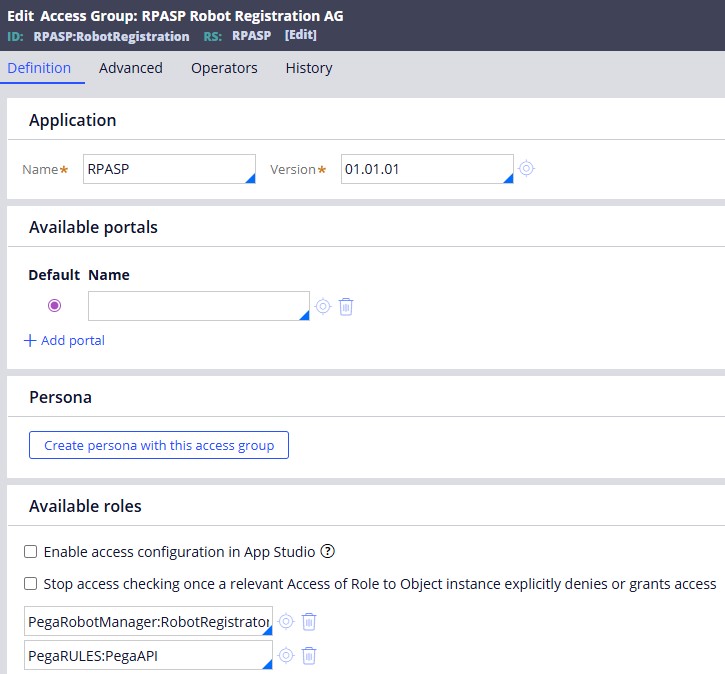Click help icon for App Studio access
The height and width of the screenshot is (674, 725).
coord(327,551)
